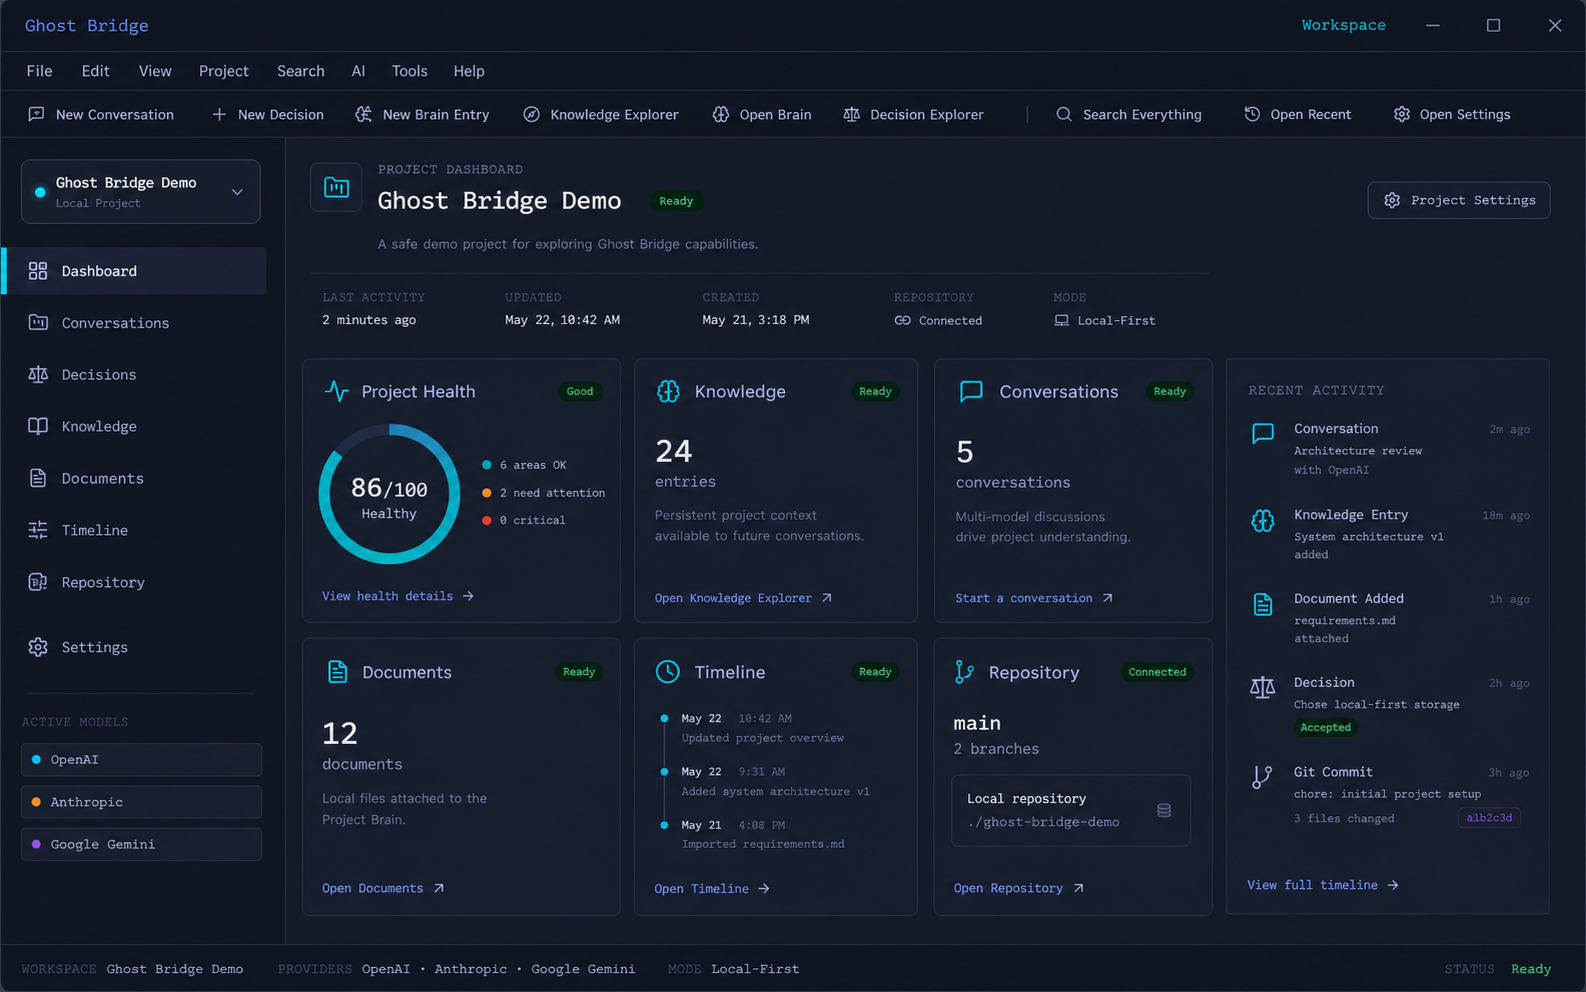Click the Repository card branch icon
The image size is (1586, 992).
tap(964, 672)
